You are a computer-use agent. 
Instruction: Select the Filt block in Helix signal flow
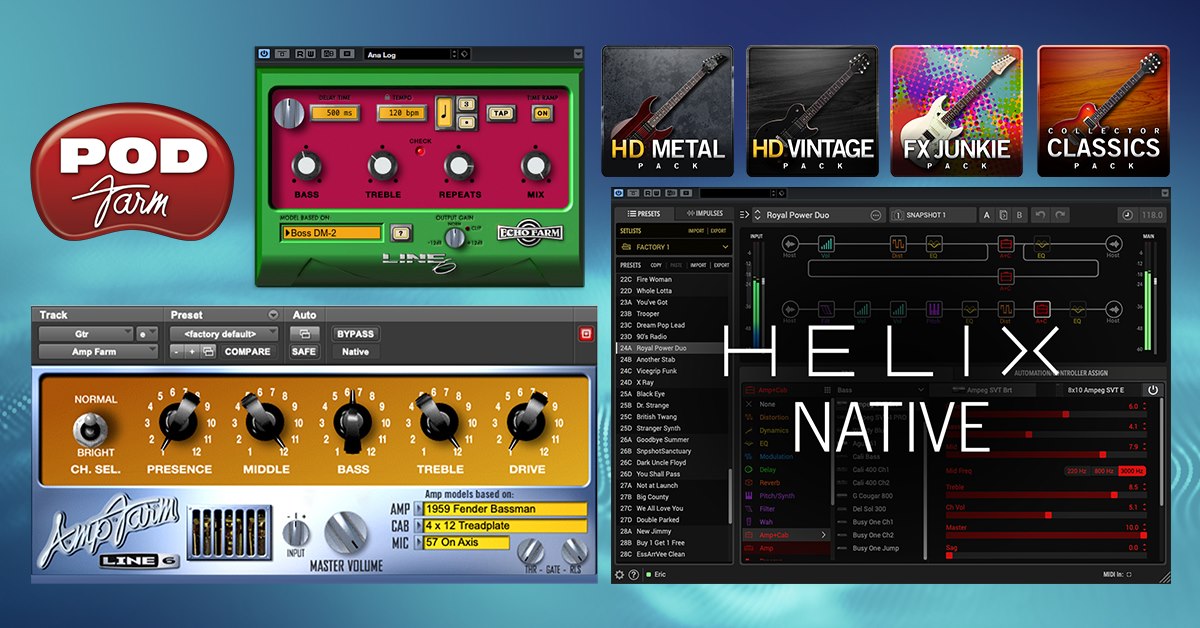click(826, 309)
